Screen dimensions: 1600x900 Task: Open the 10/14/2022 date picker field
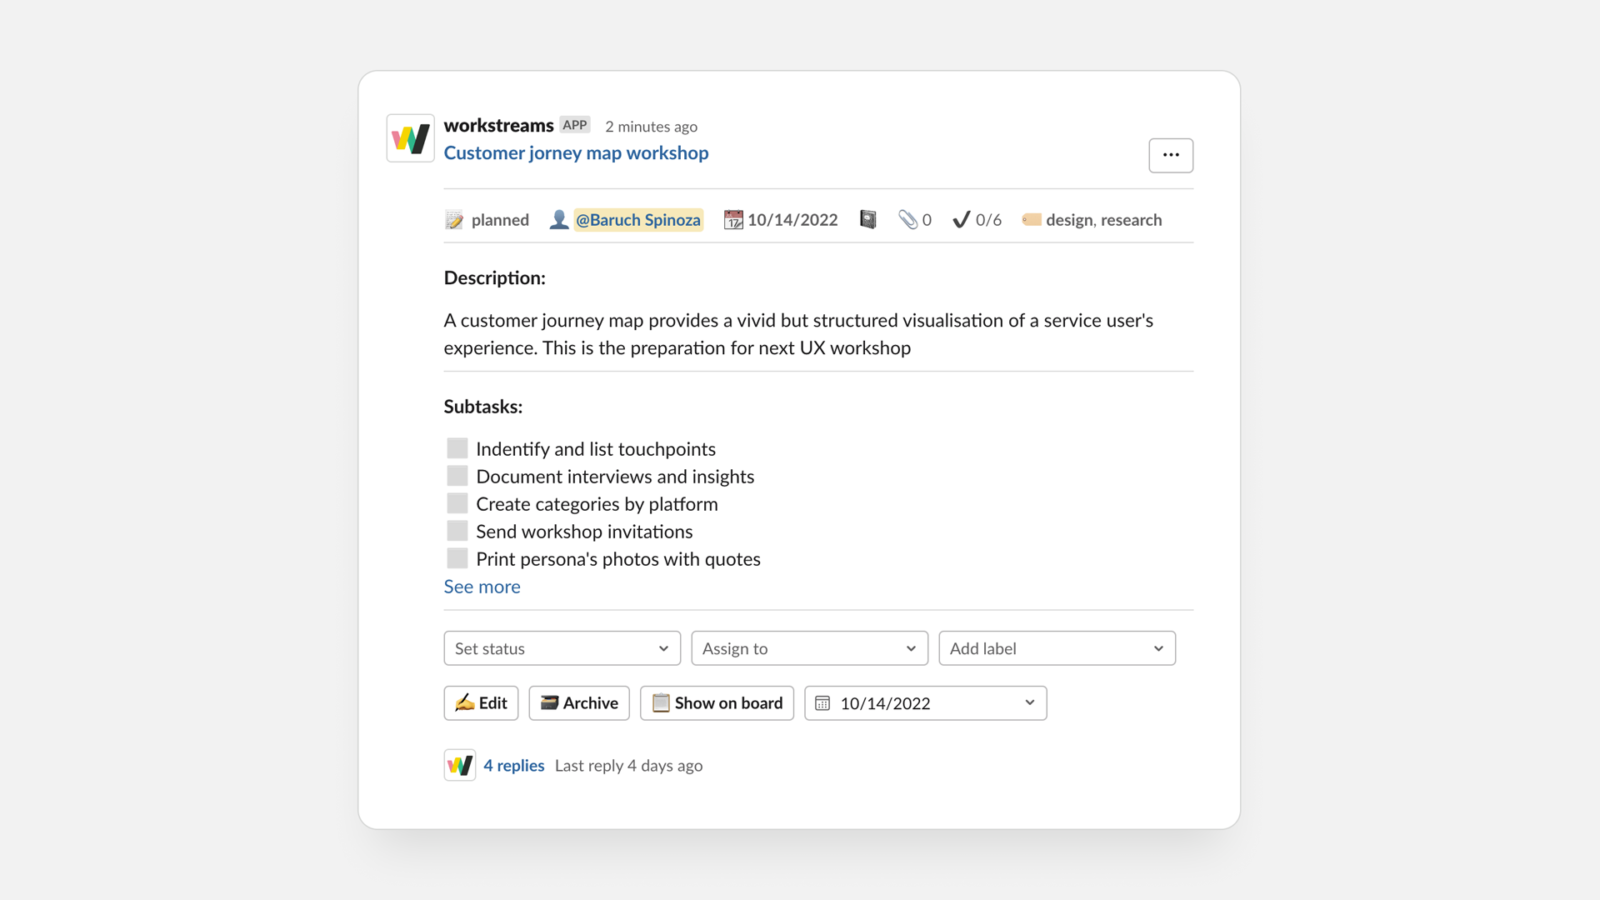(925, 703)
